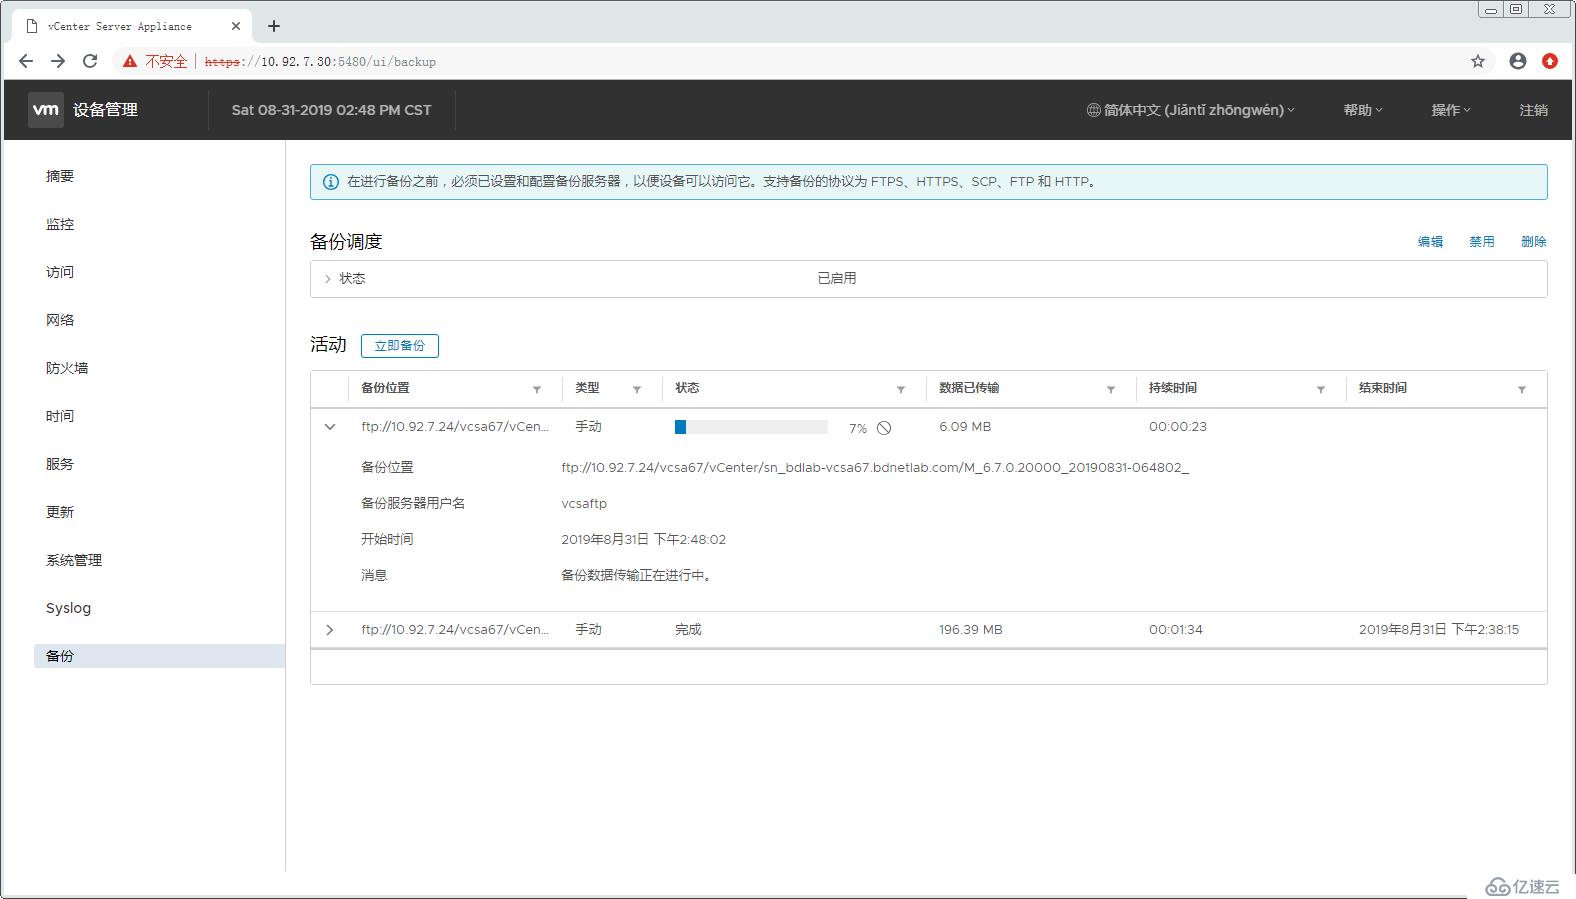The width and height of the screenshot is (1576, 899).
Task: Click the 00:00:23 duration cell
Action: [x=1178, y=427]
